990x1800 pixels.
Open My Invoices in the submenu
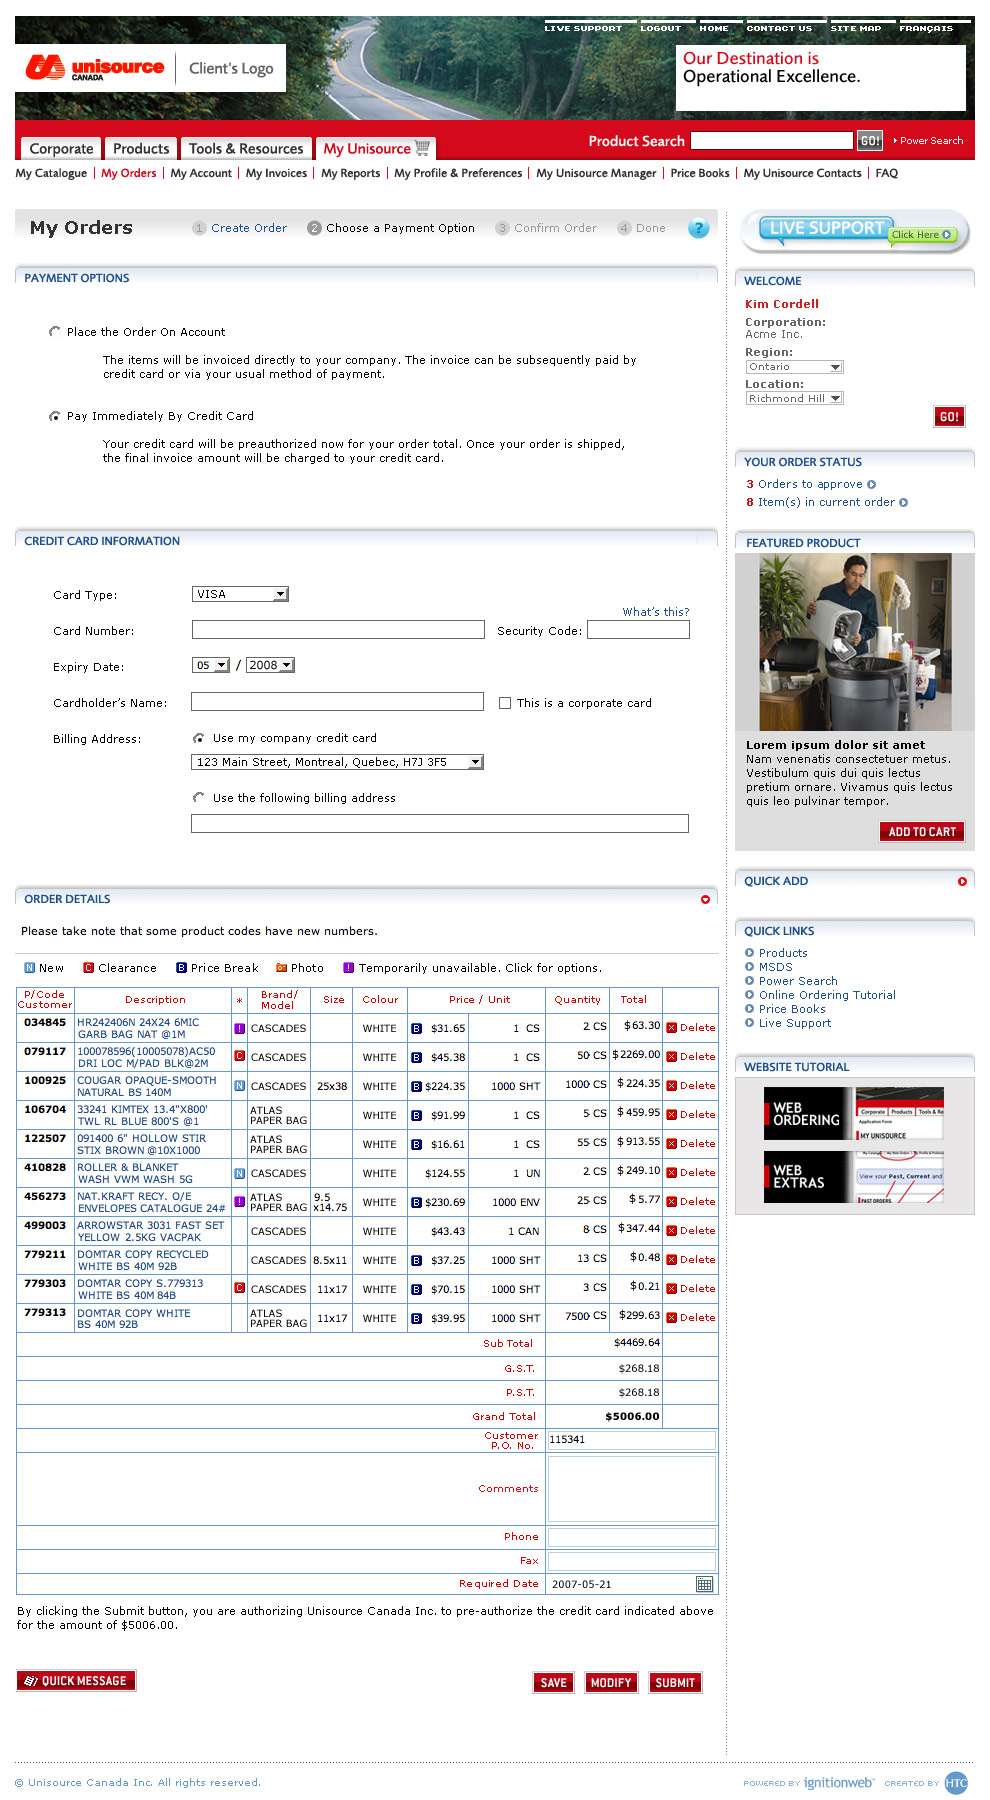pos(276,173)
